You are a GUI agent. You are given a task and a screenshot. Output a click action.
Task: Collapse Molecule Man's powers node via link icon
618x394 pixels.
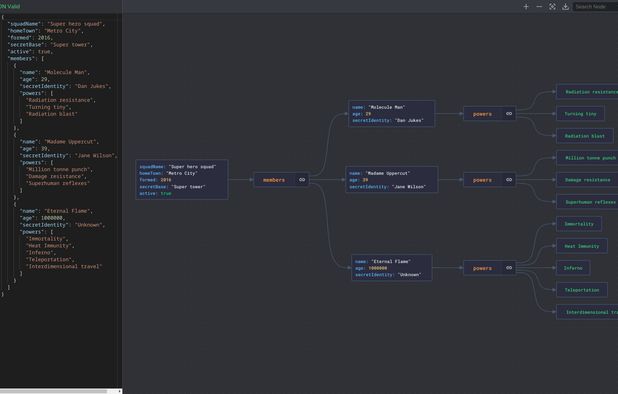click(509, 113)
